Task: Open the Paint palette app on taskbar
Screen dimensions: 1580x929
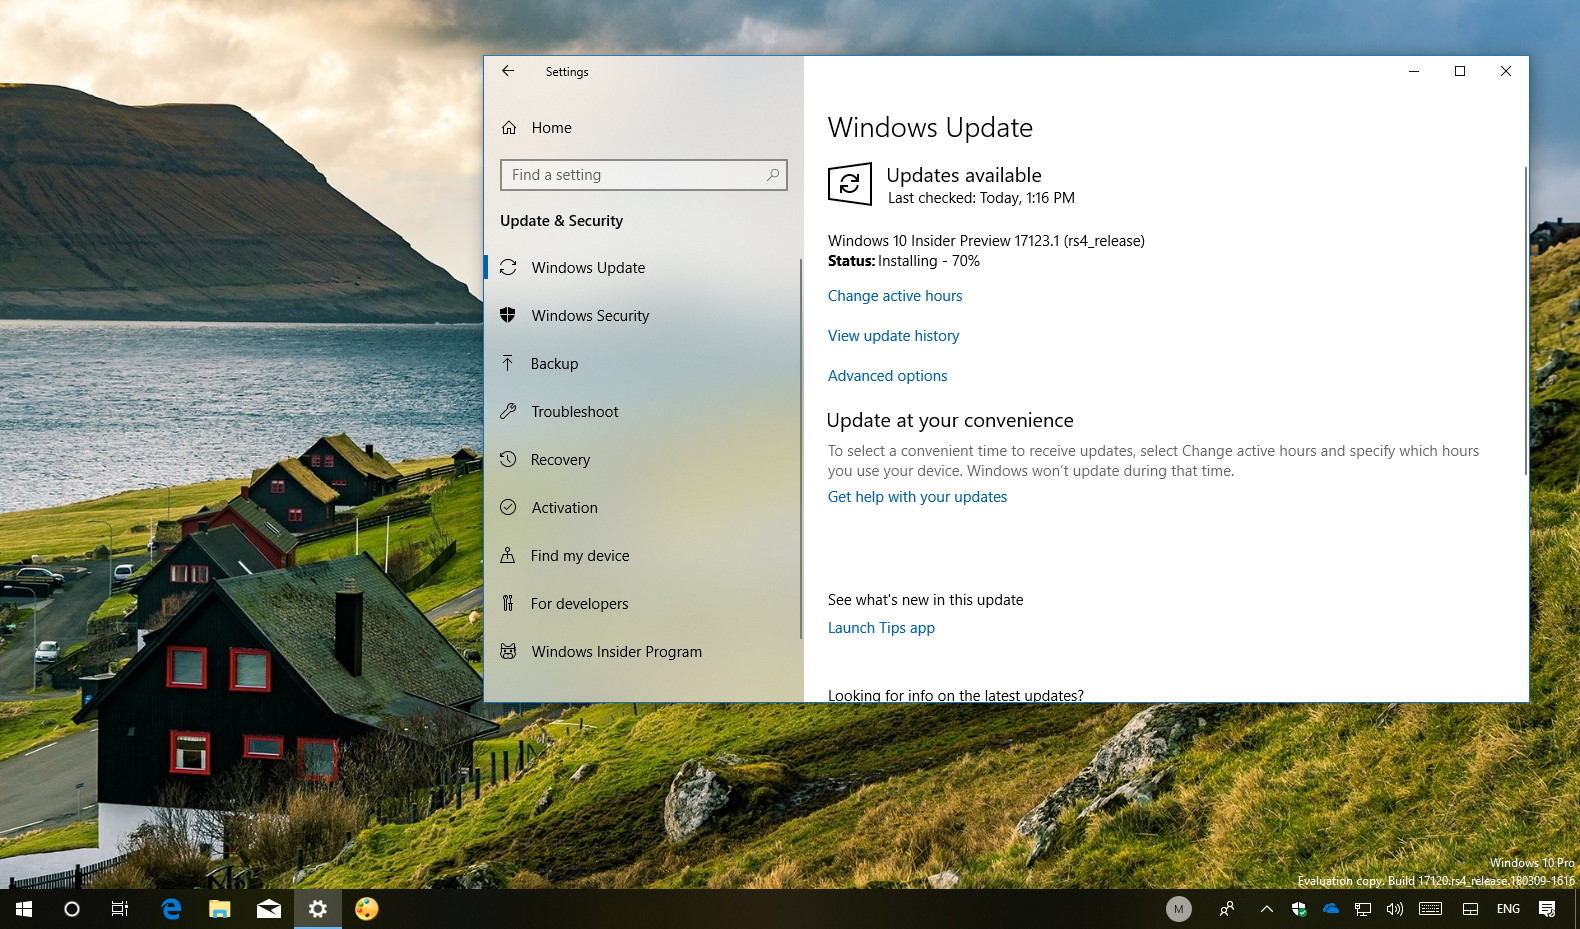Action: (x=367, y=909)
